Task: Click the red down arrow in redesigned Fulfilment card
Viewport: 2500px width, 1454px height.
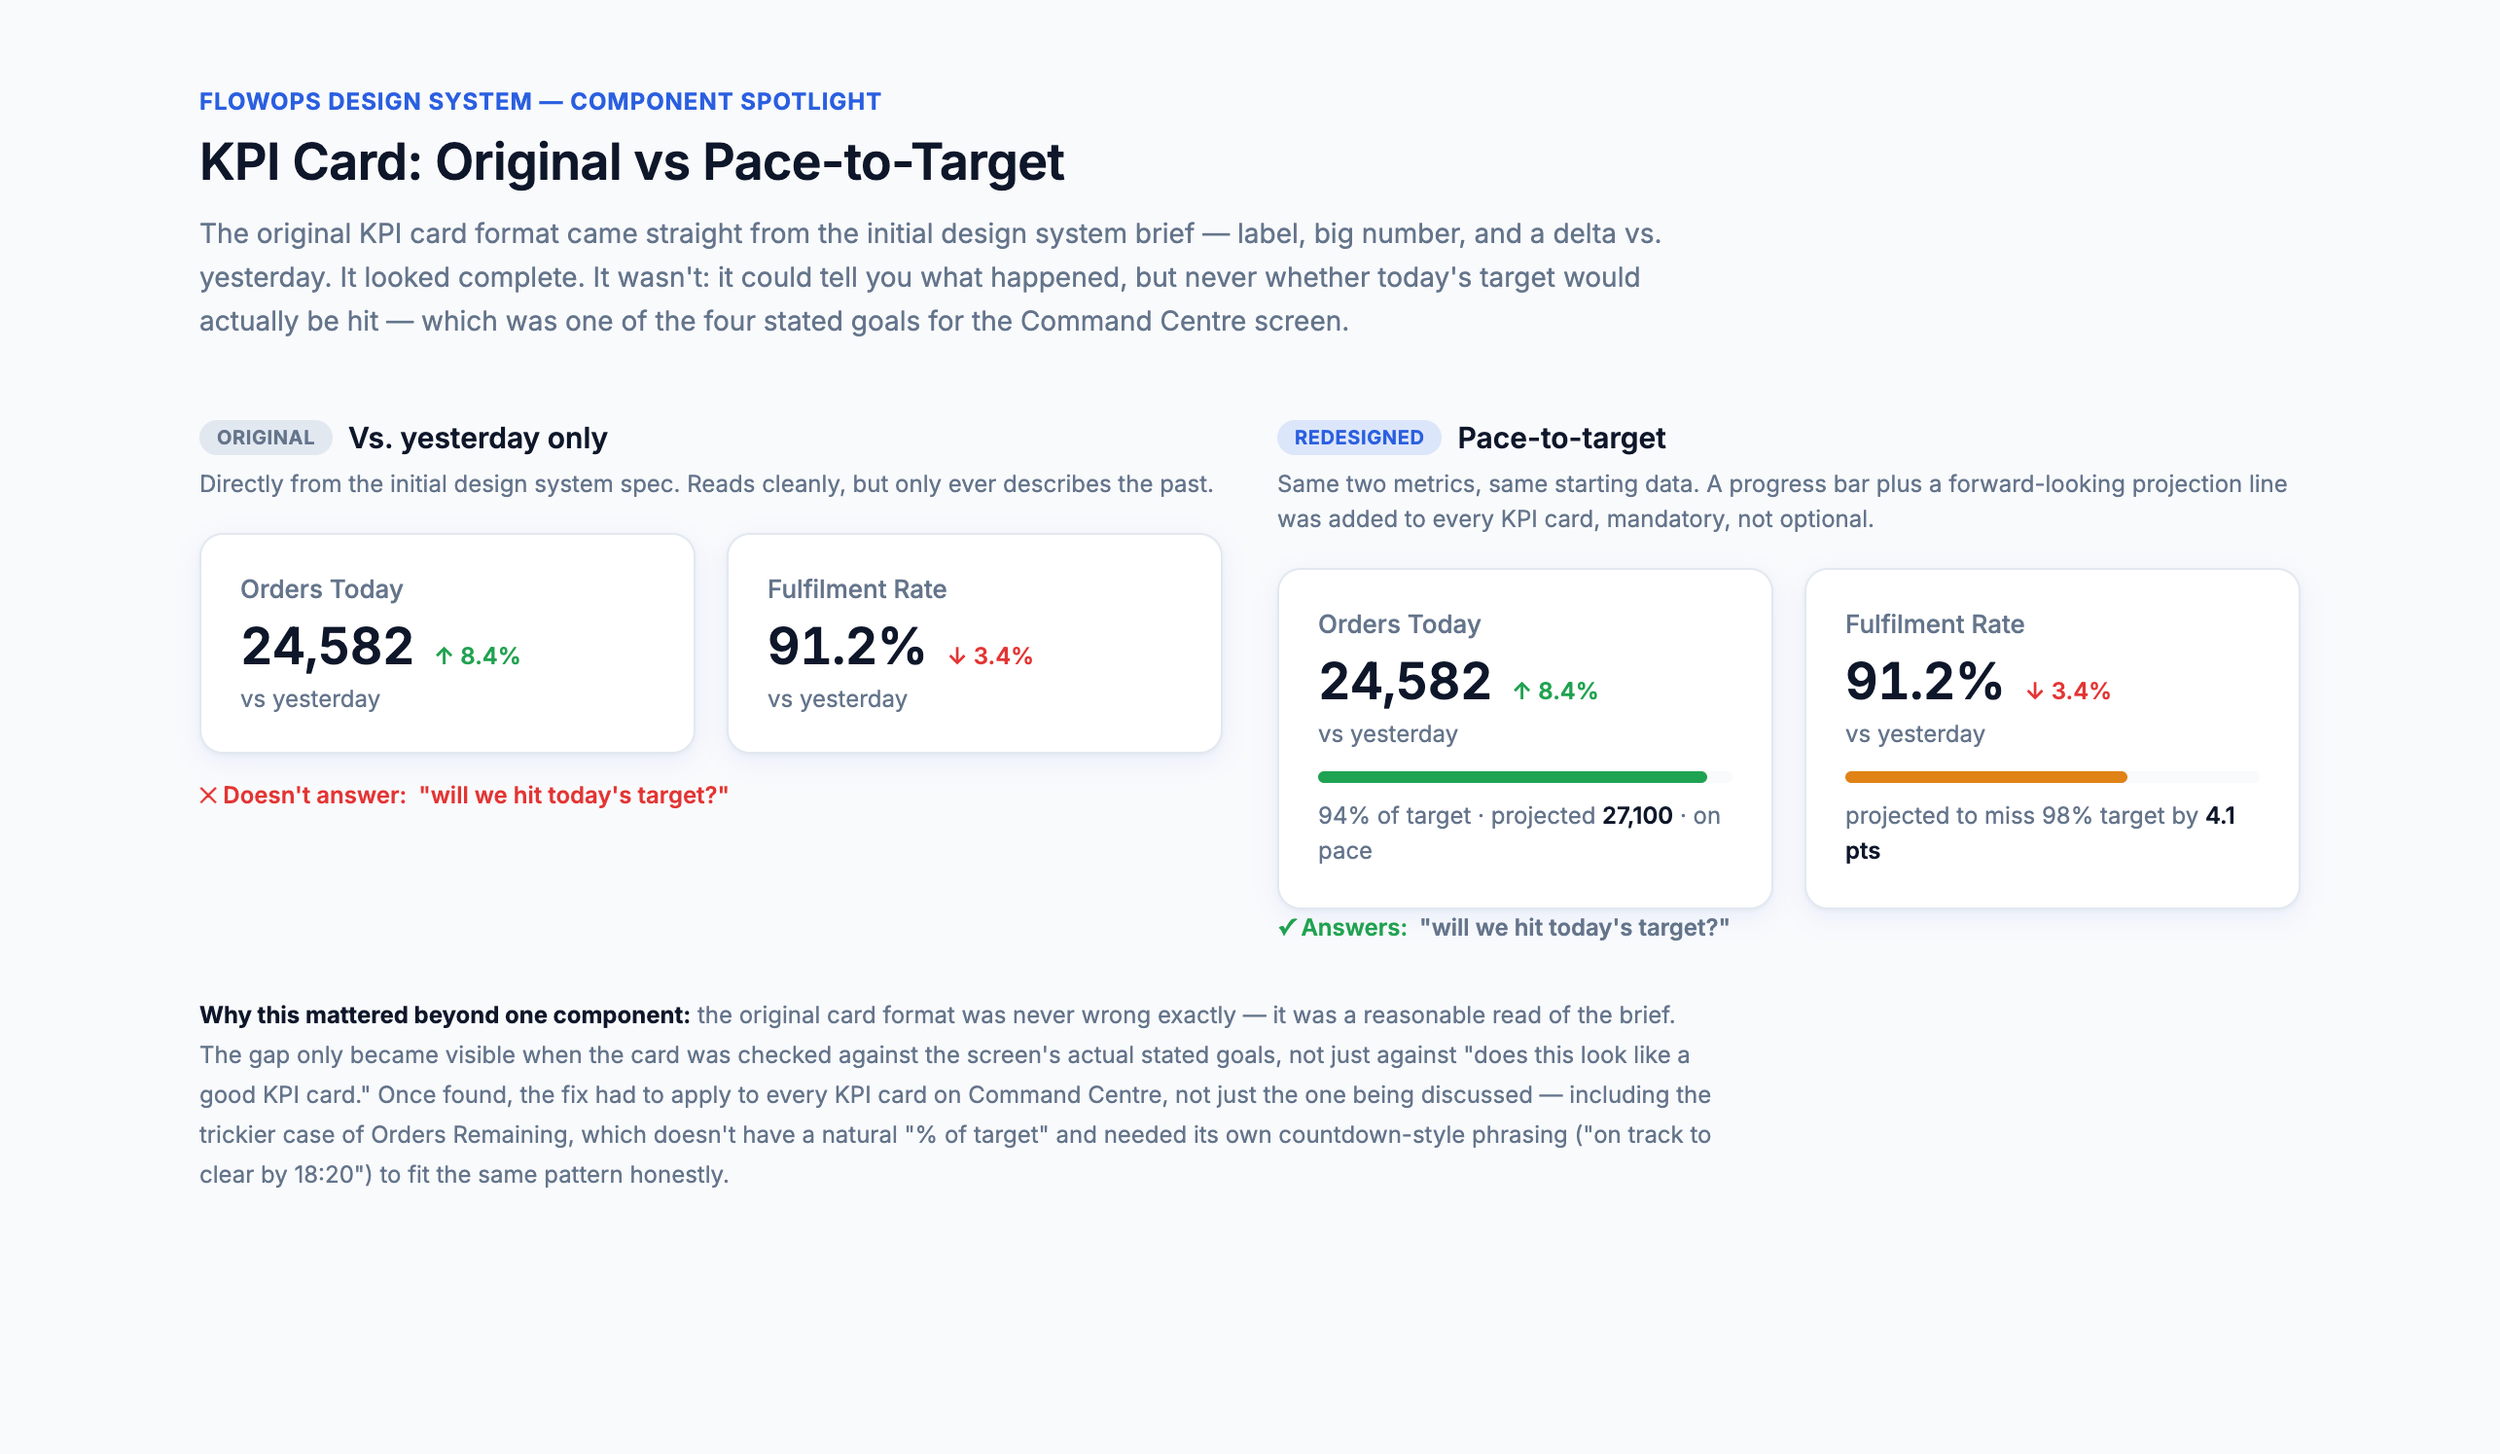Action: coord(2035,691)
